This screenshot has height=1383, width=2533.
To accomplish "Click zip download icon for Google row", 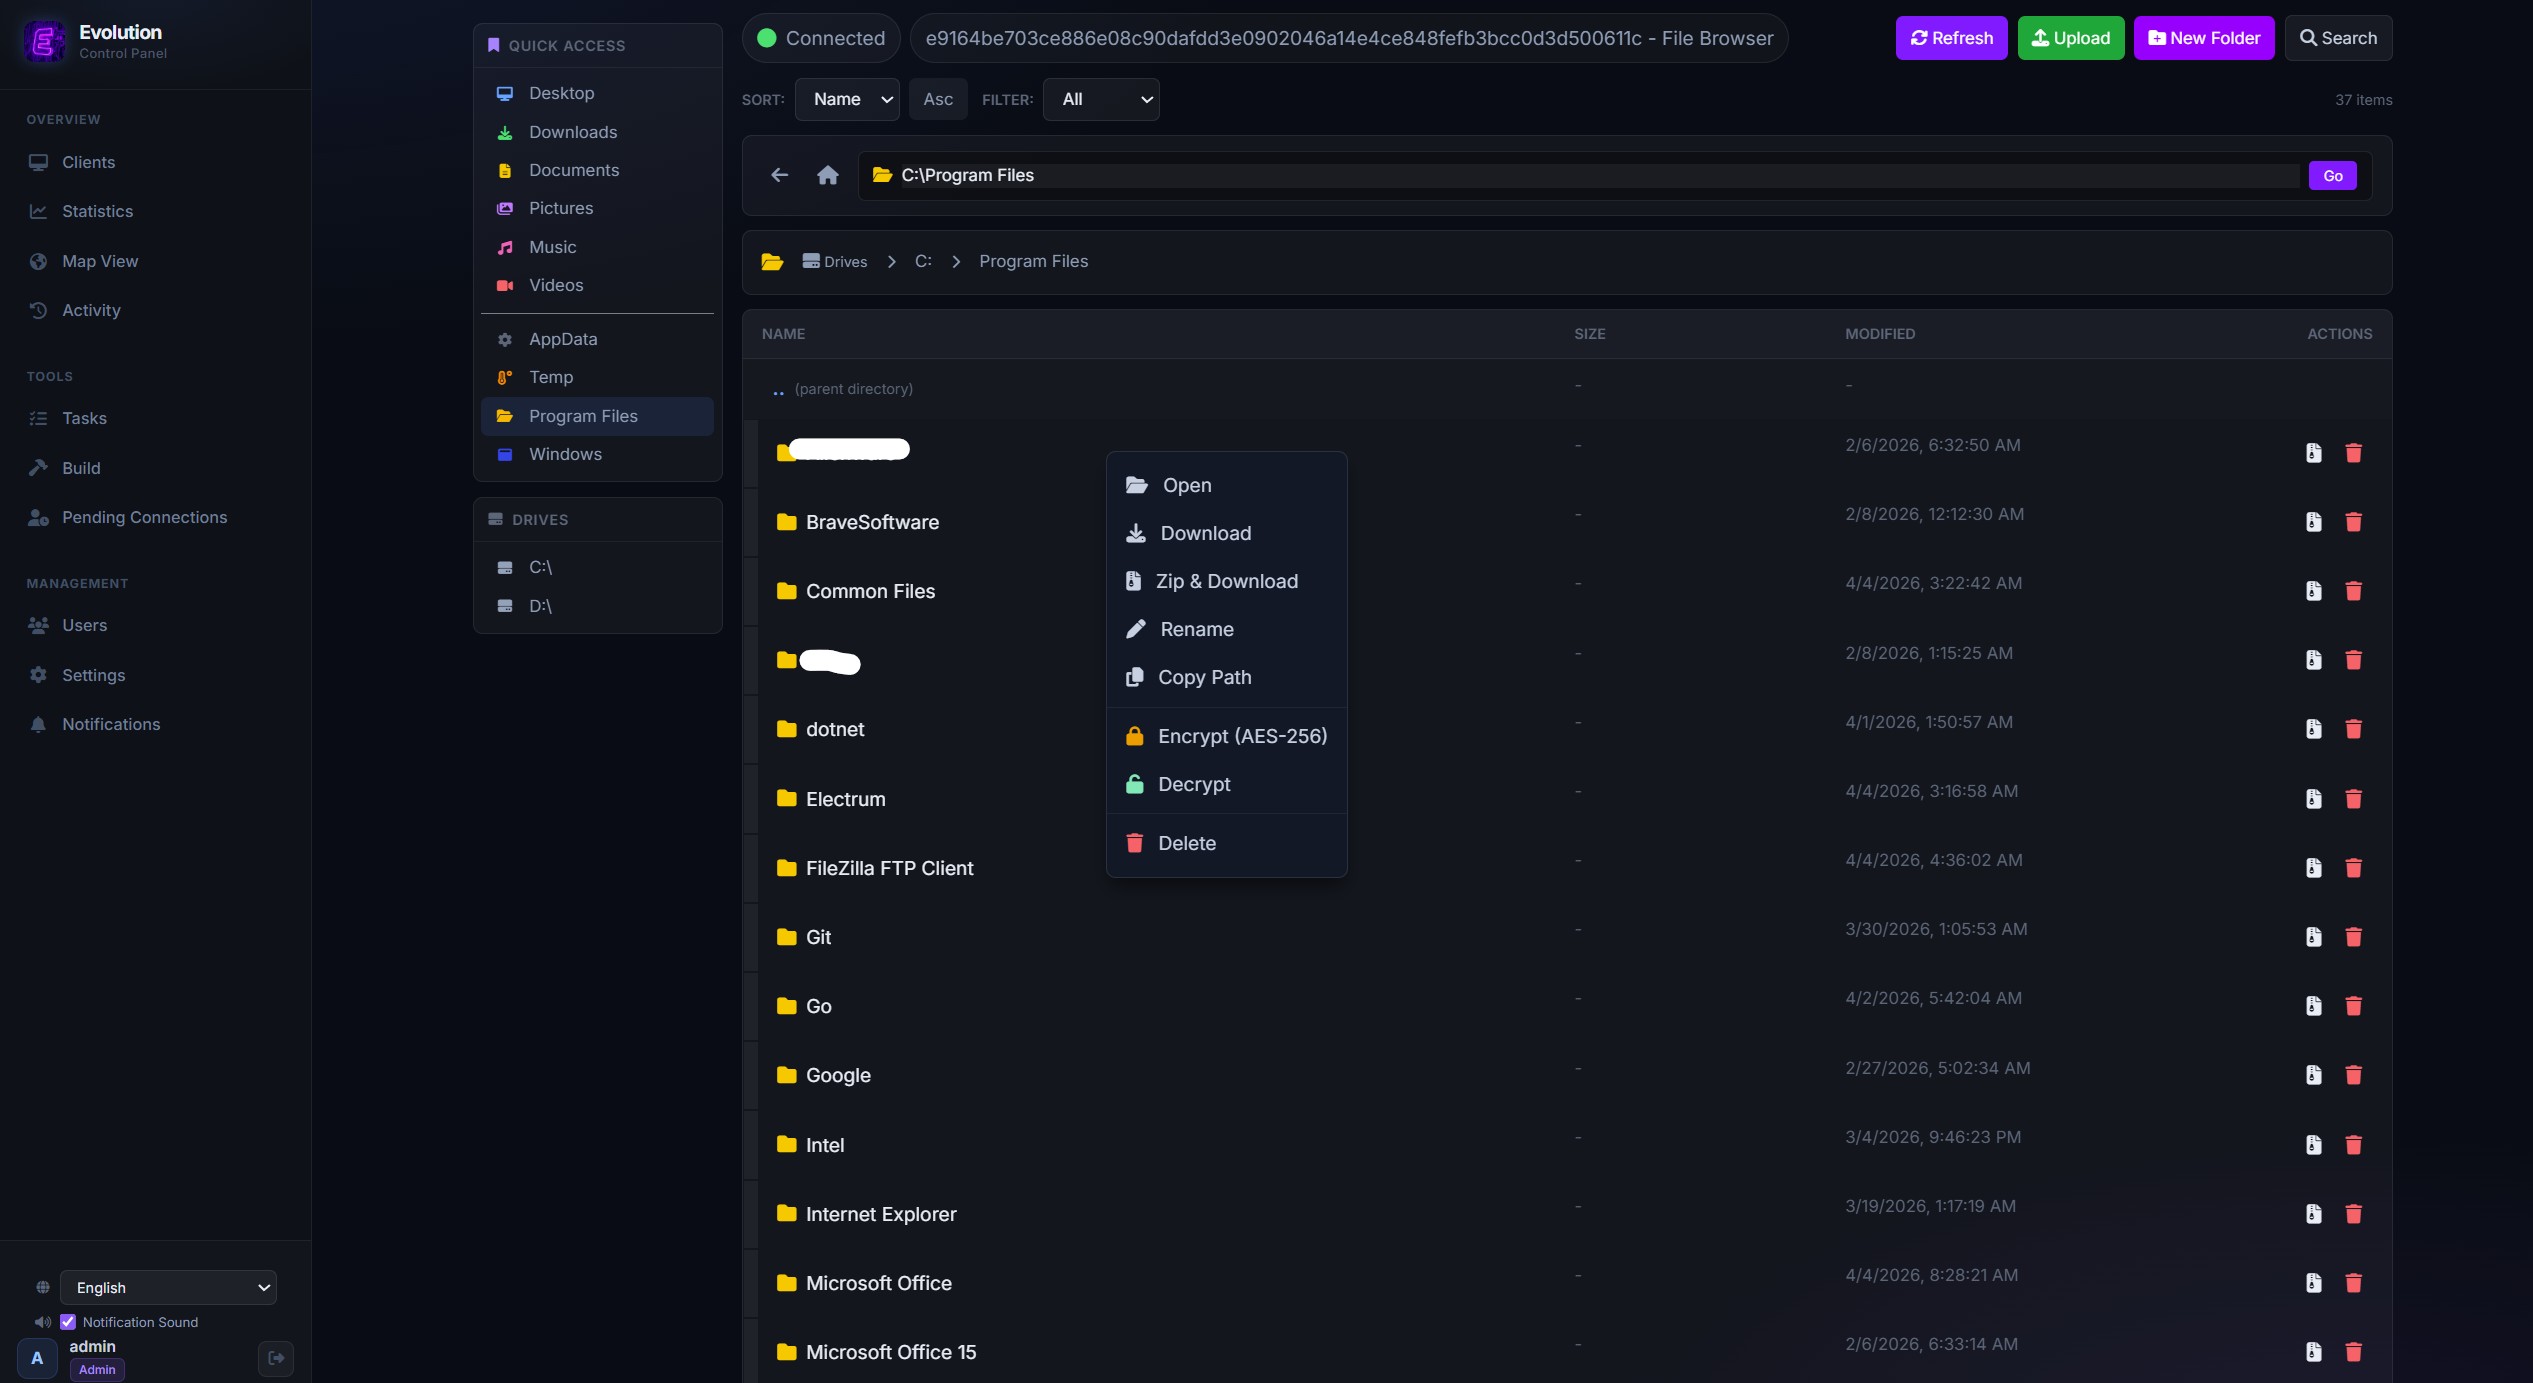I will click(x=2313, y=1075).
